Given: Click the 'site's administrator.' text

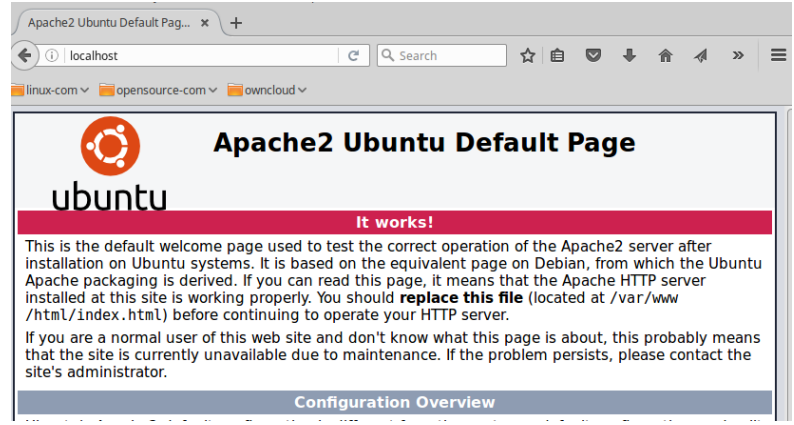Looking at the screenshot, I should tap(96, 372).
